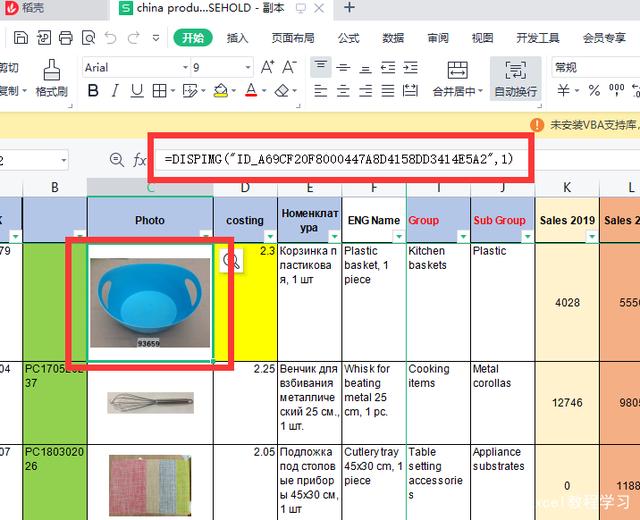Click distributed alignment icon

pos(410,91)
